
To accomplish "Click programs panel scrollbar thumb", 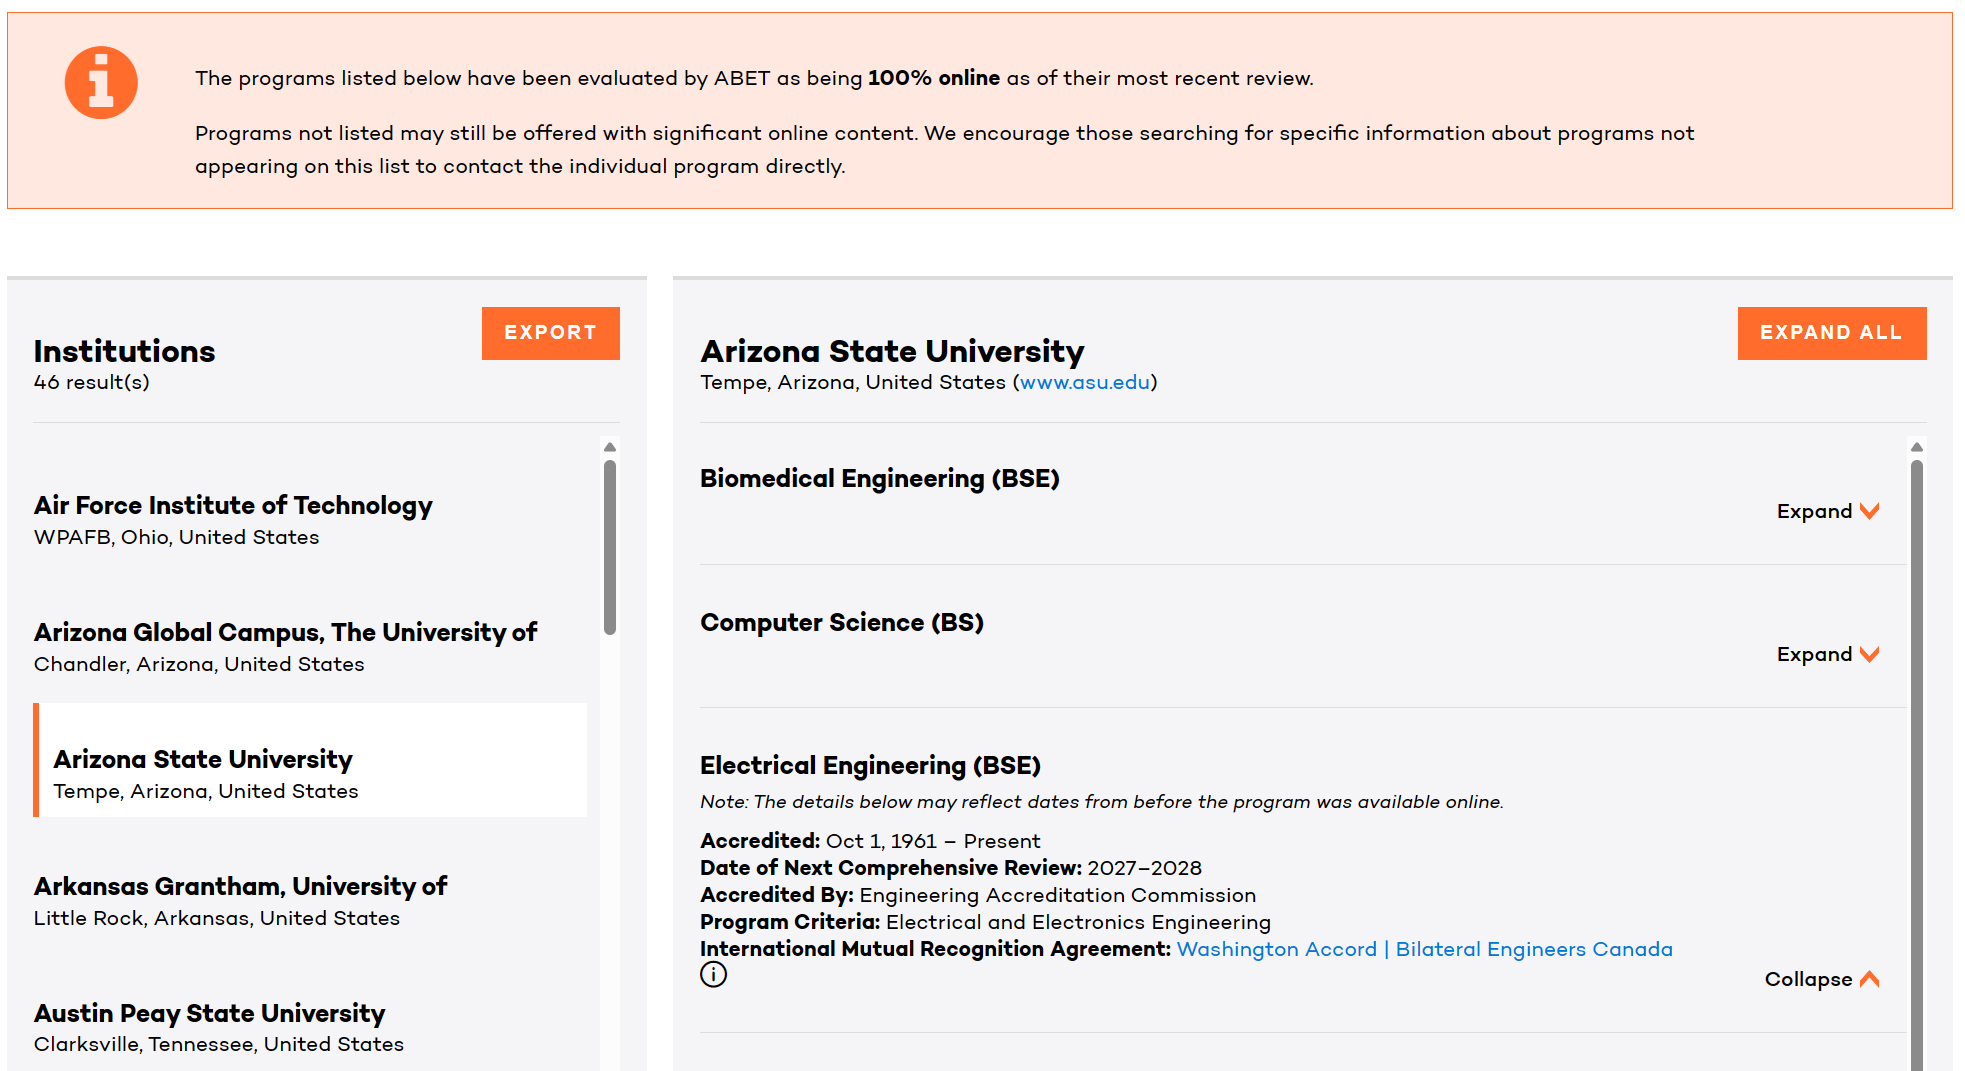I will click(x=1916, y=760).
